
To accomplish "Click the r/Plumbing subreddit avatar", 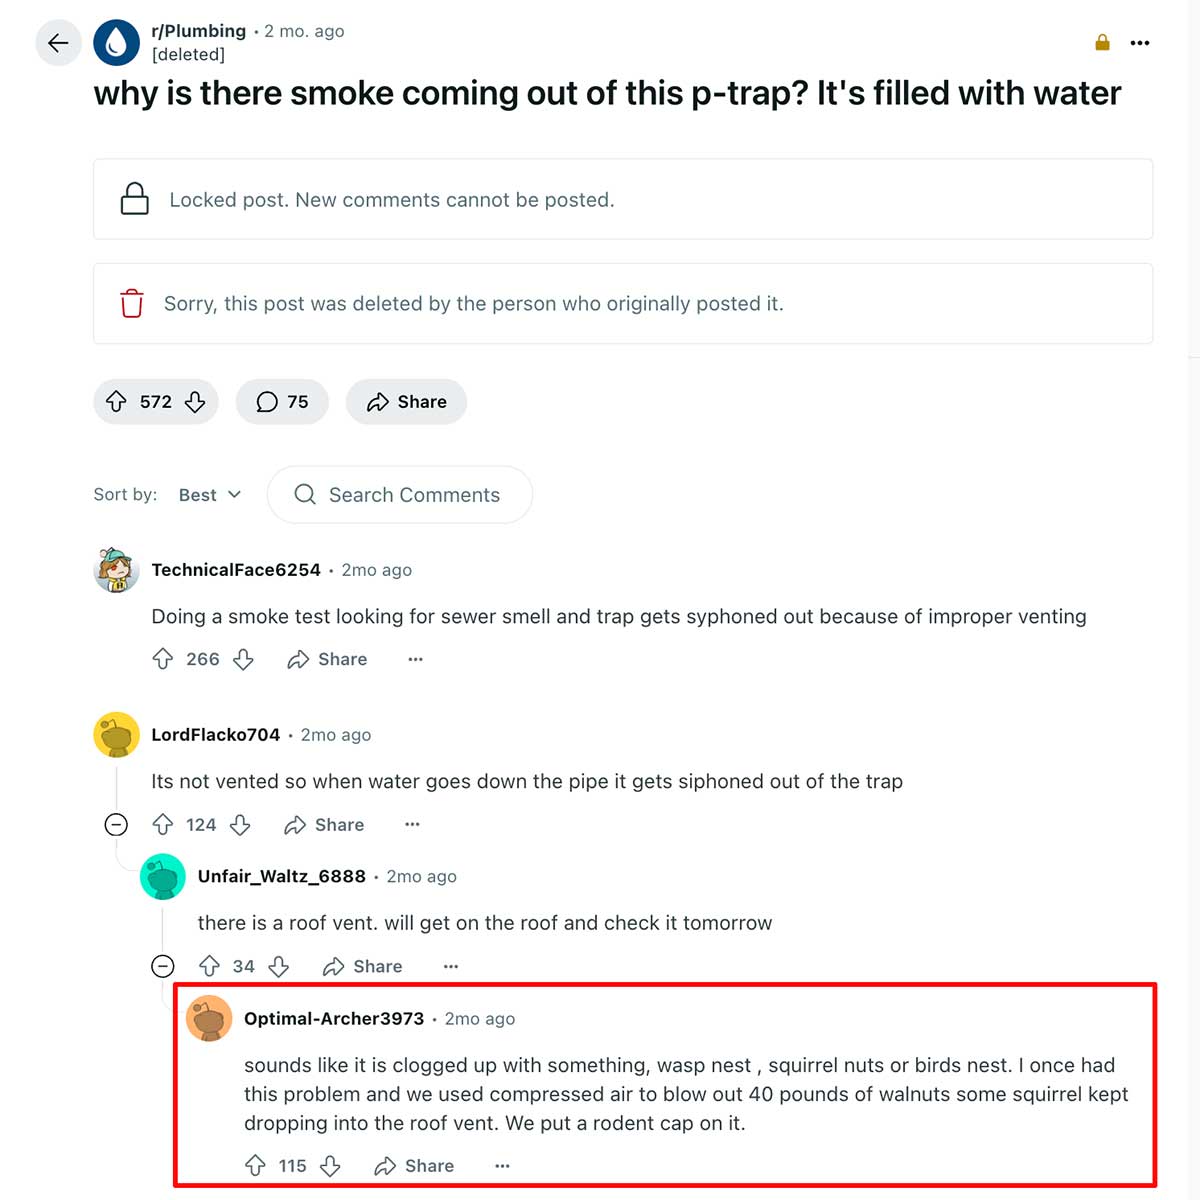I will 116,42.
